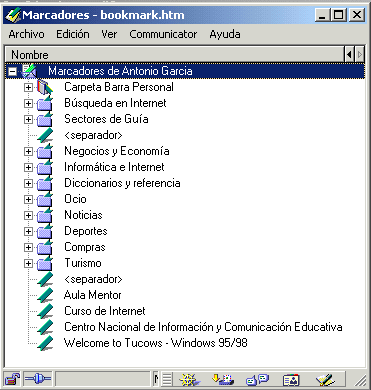The width and height of the screenshot is (371, 390).
Task: Expand Informática e Internet folder
Action: click(28, 167)
